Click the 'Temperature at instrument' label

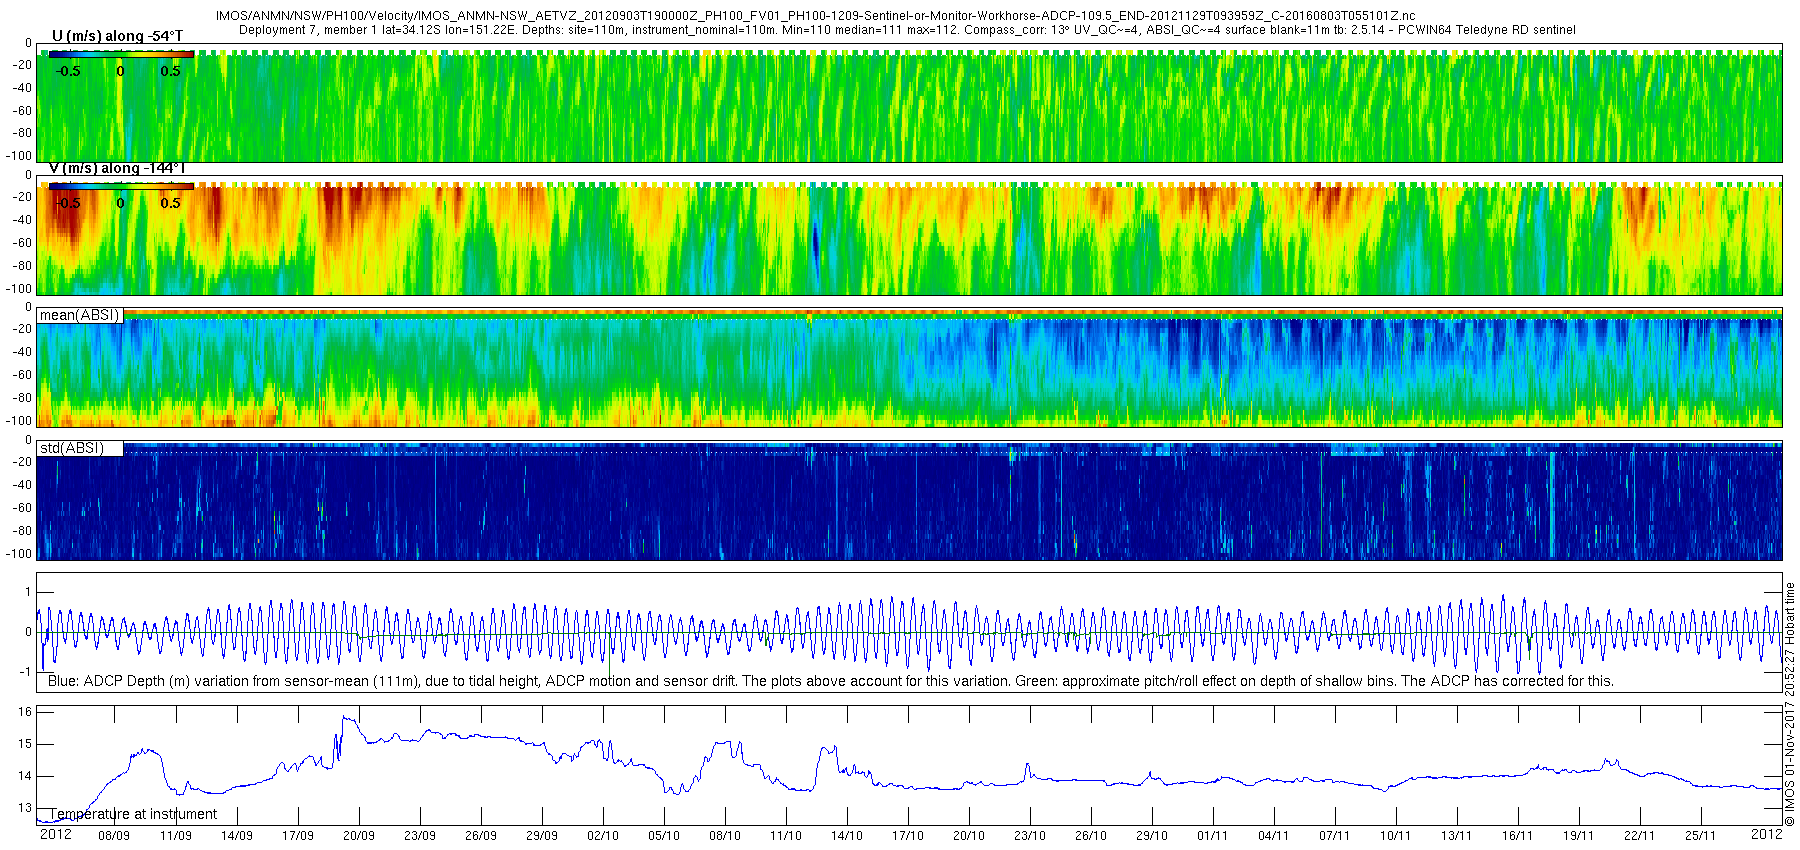(x=133, y=814)
